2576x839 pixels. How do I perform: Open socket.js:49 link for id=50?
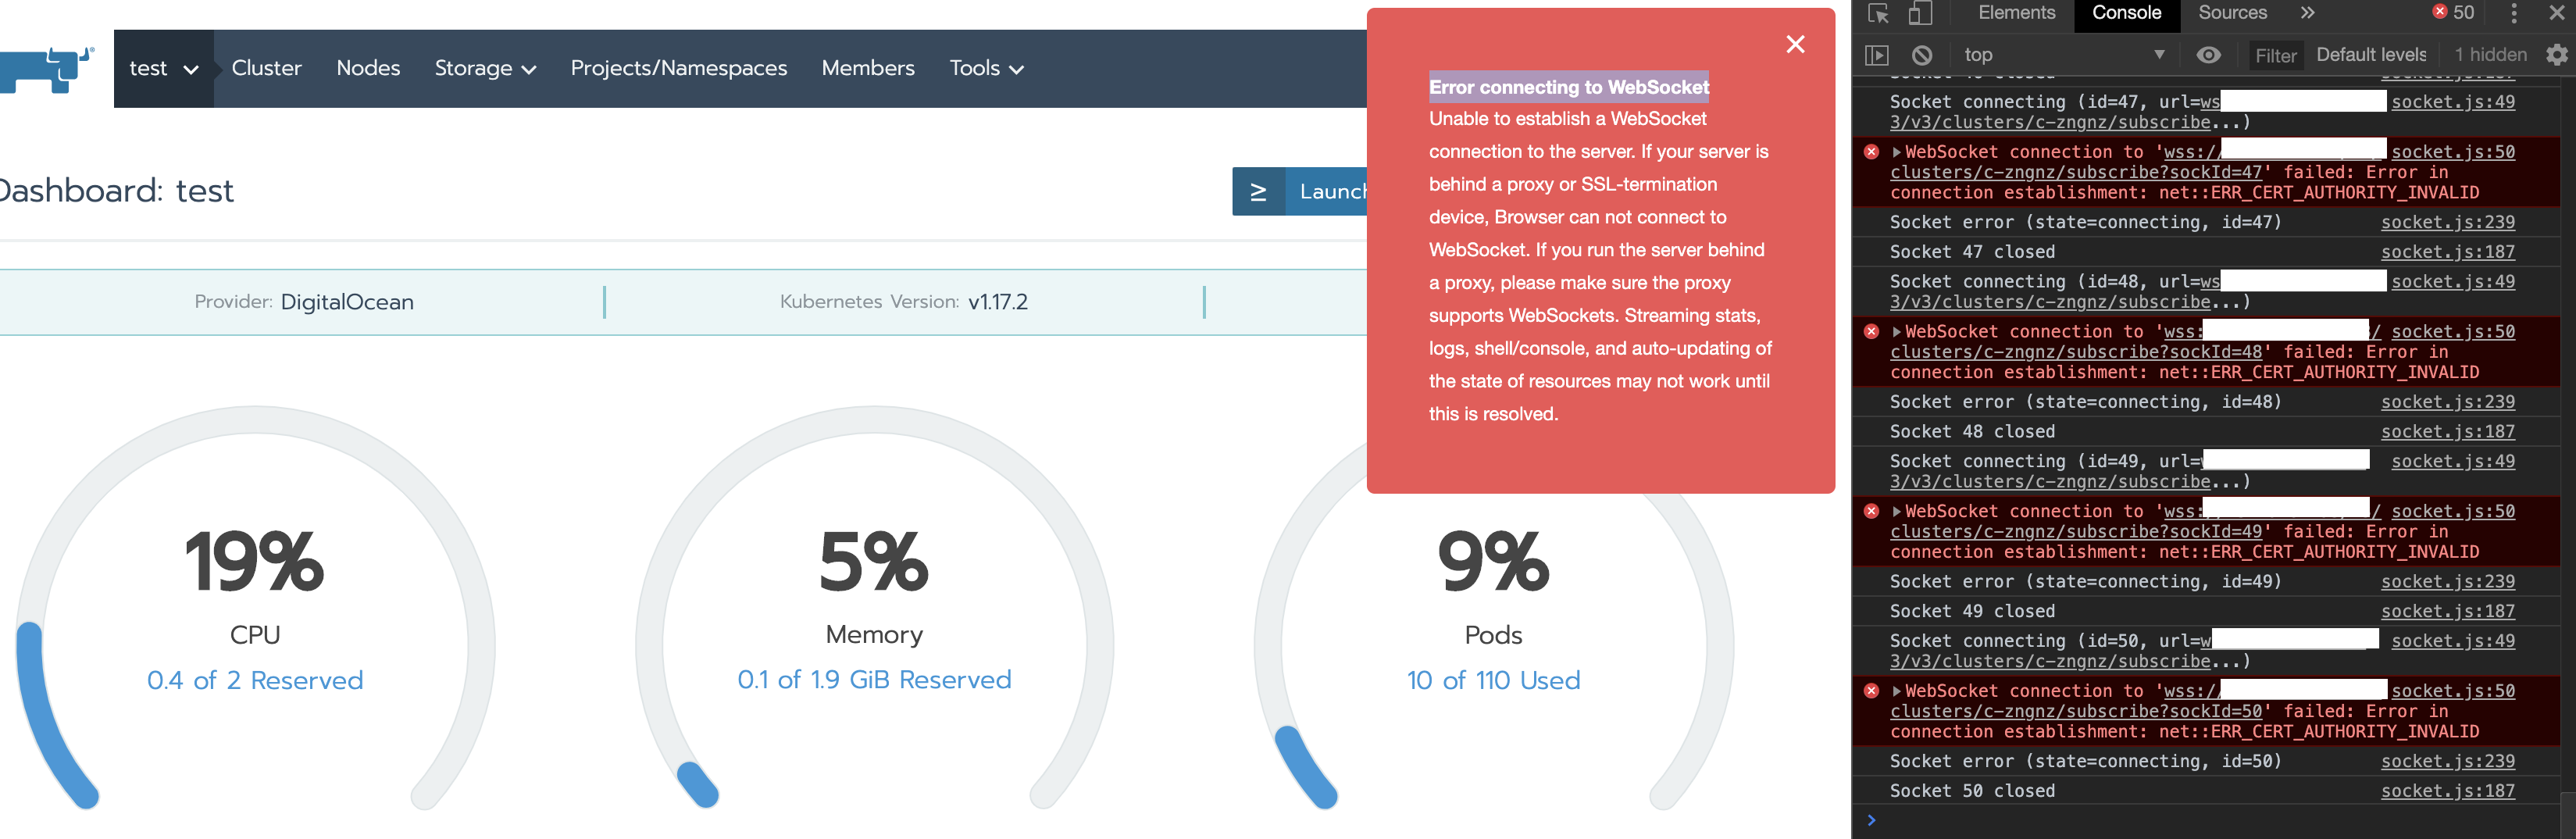[2452, 641]
